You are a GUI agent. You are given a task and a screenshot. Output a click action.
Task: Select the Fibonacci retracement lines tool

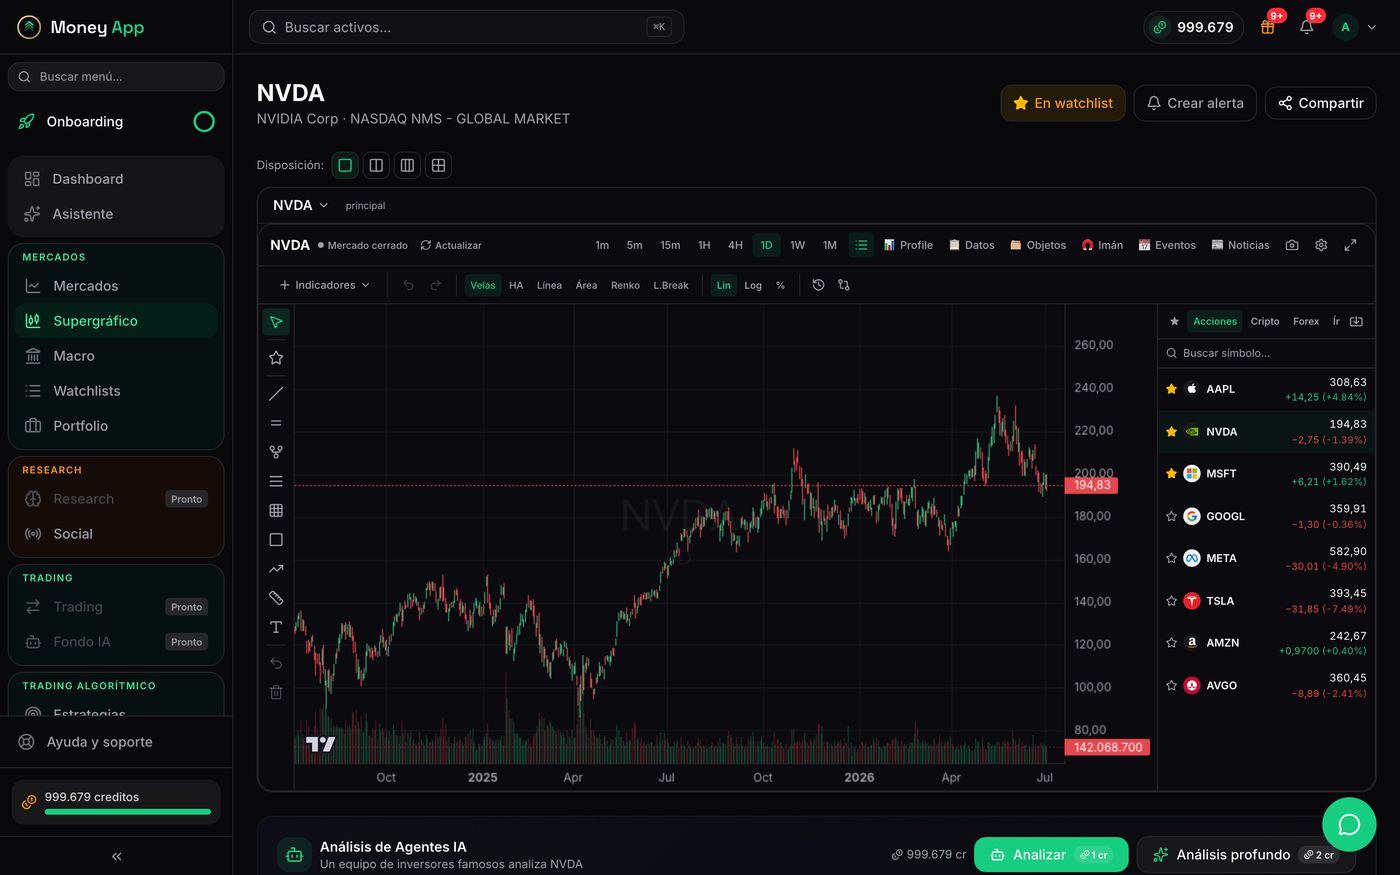point(276,481)
